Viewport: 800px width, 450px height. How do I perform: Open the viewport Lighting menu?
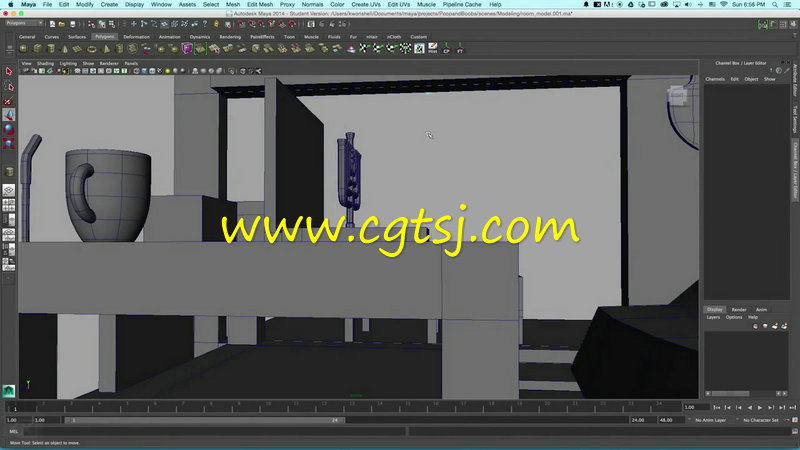pos(68,64)
